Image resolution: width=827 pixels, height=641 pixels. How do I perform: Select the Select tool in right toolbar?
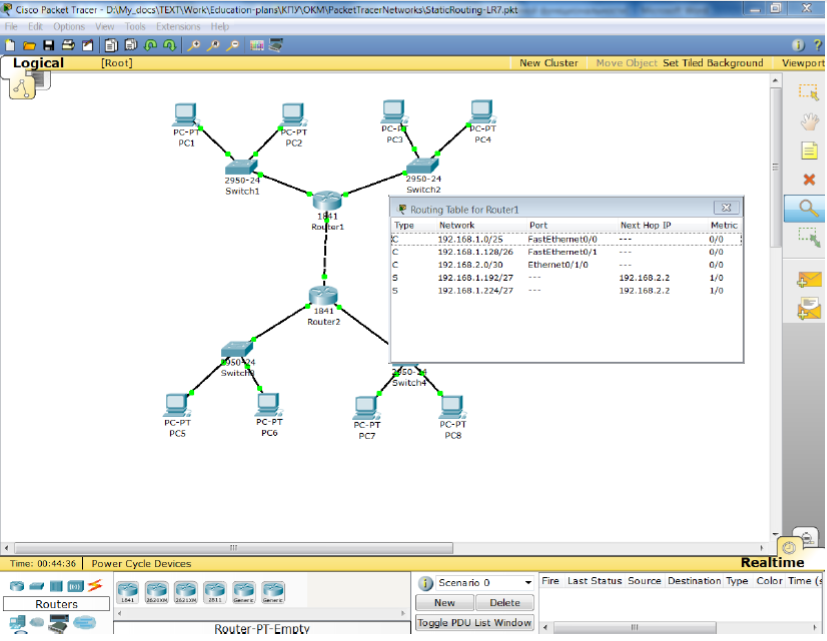point(808,92)
